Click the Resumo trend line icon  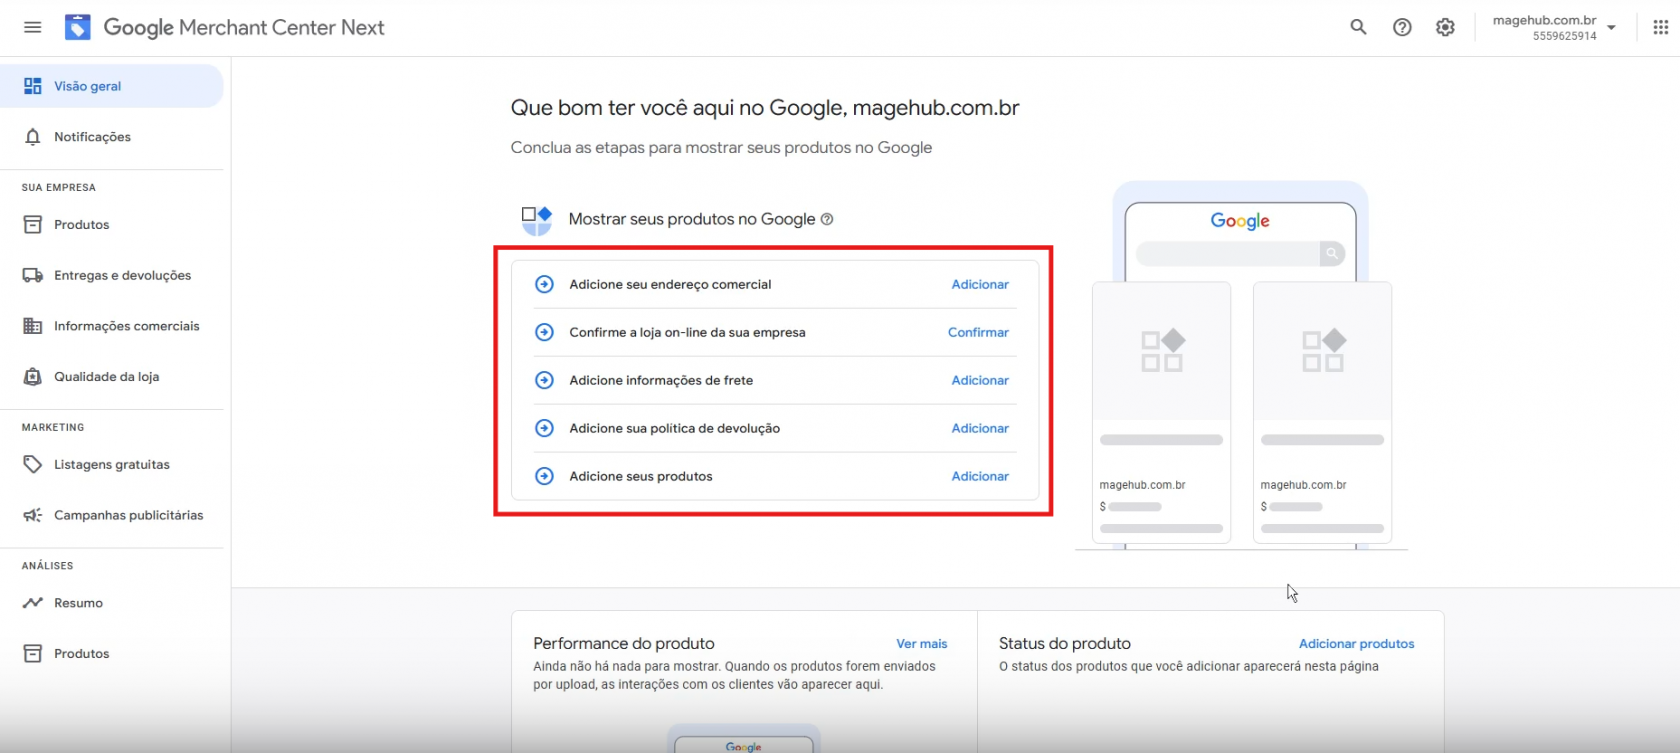click(x=33, y=603)
